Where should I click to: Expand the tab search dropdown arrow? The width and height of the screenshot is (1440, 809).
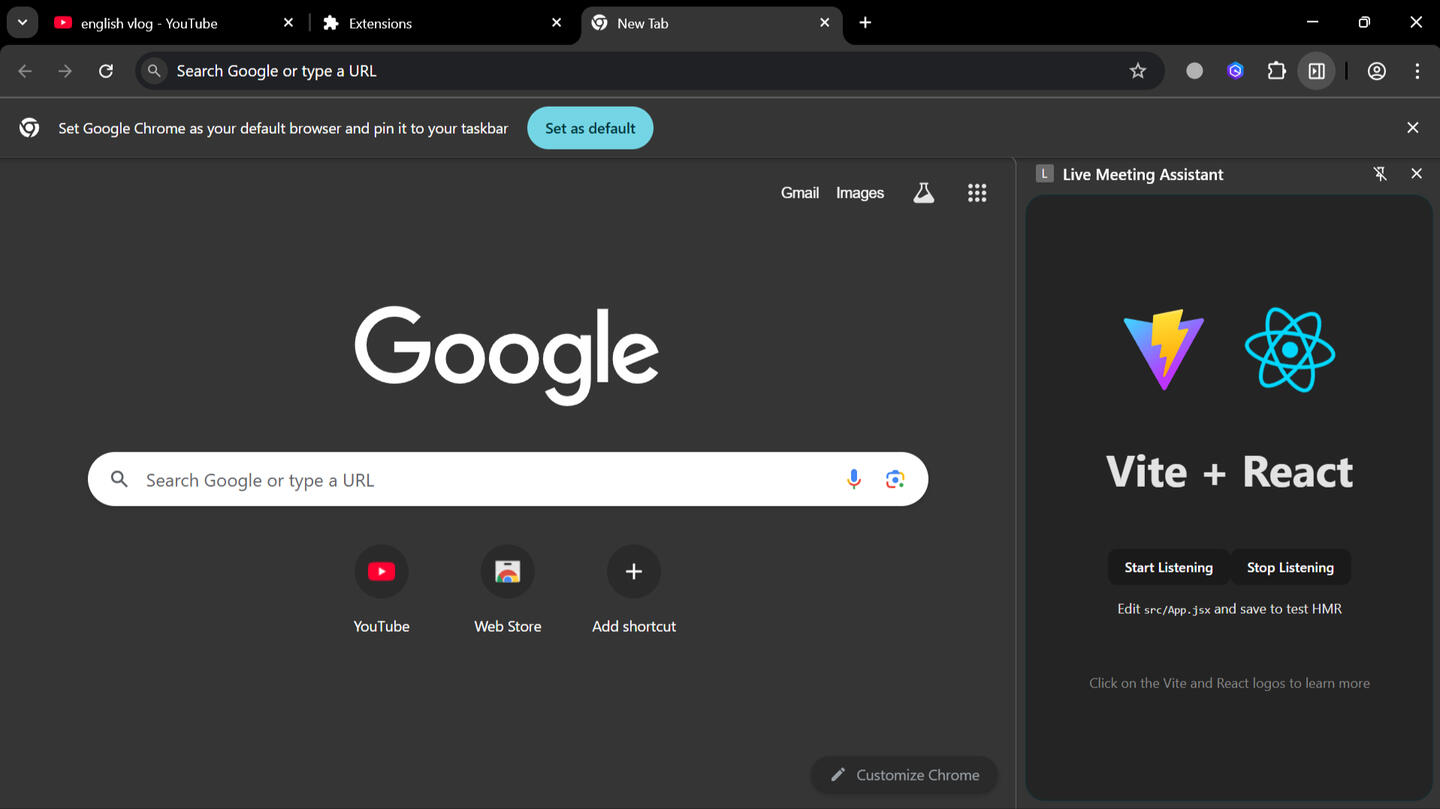coord(22,22)
